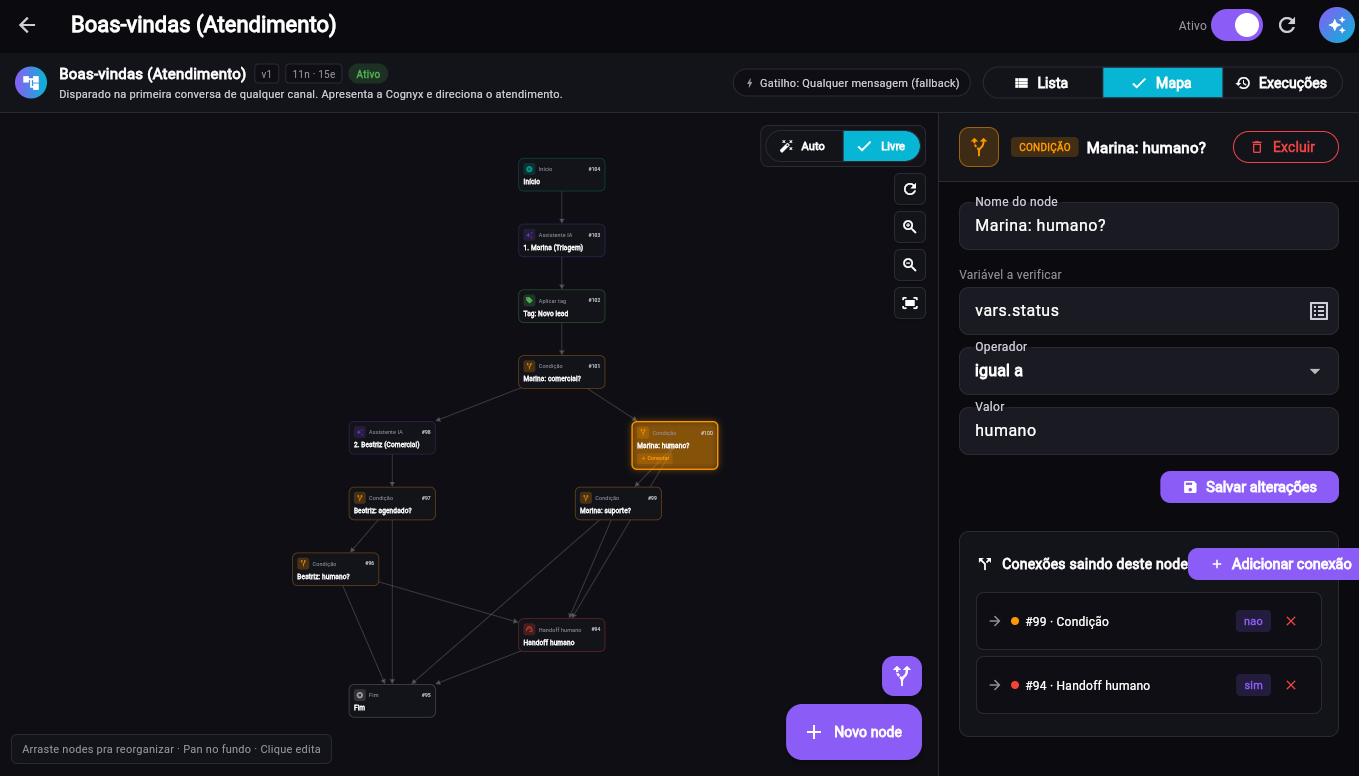Reset the map layout with refresh icon

pyautogui.click(x=910, y=189)
